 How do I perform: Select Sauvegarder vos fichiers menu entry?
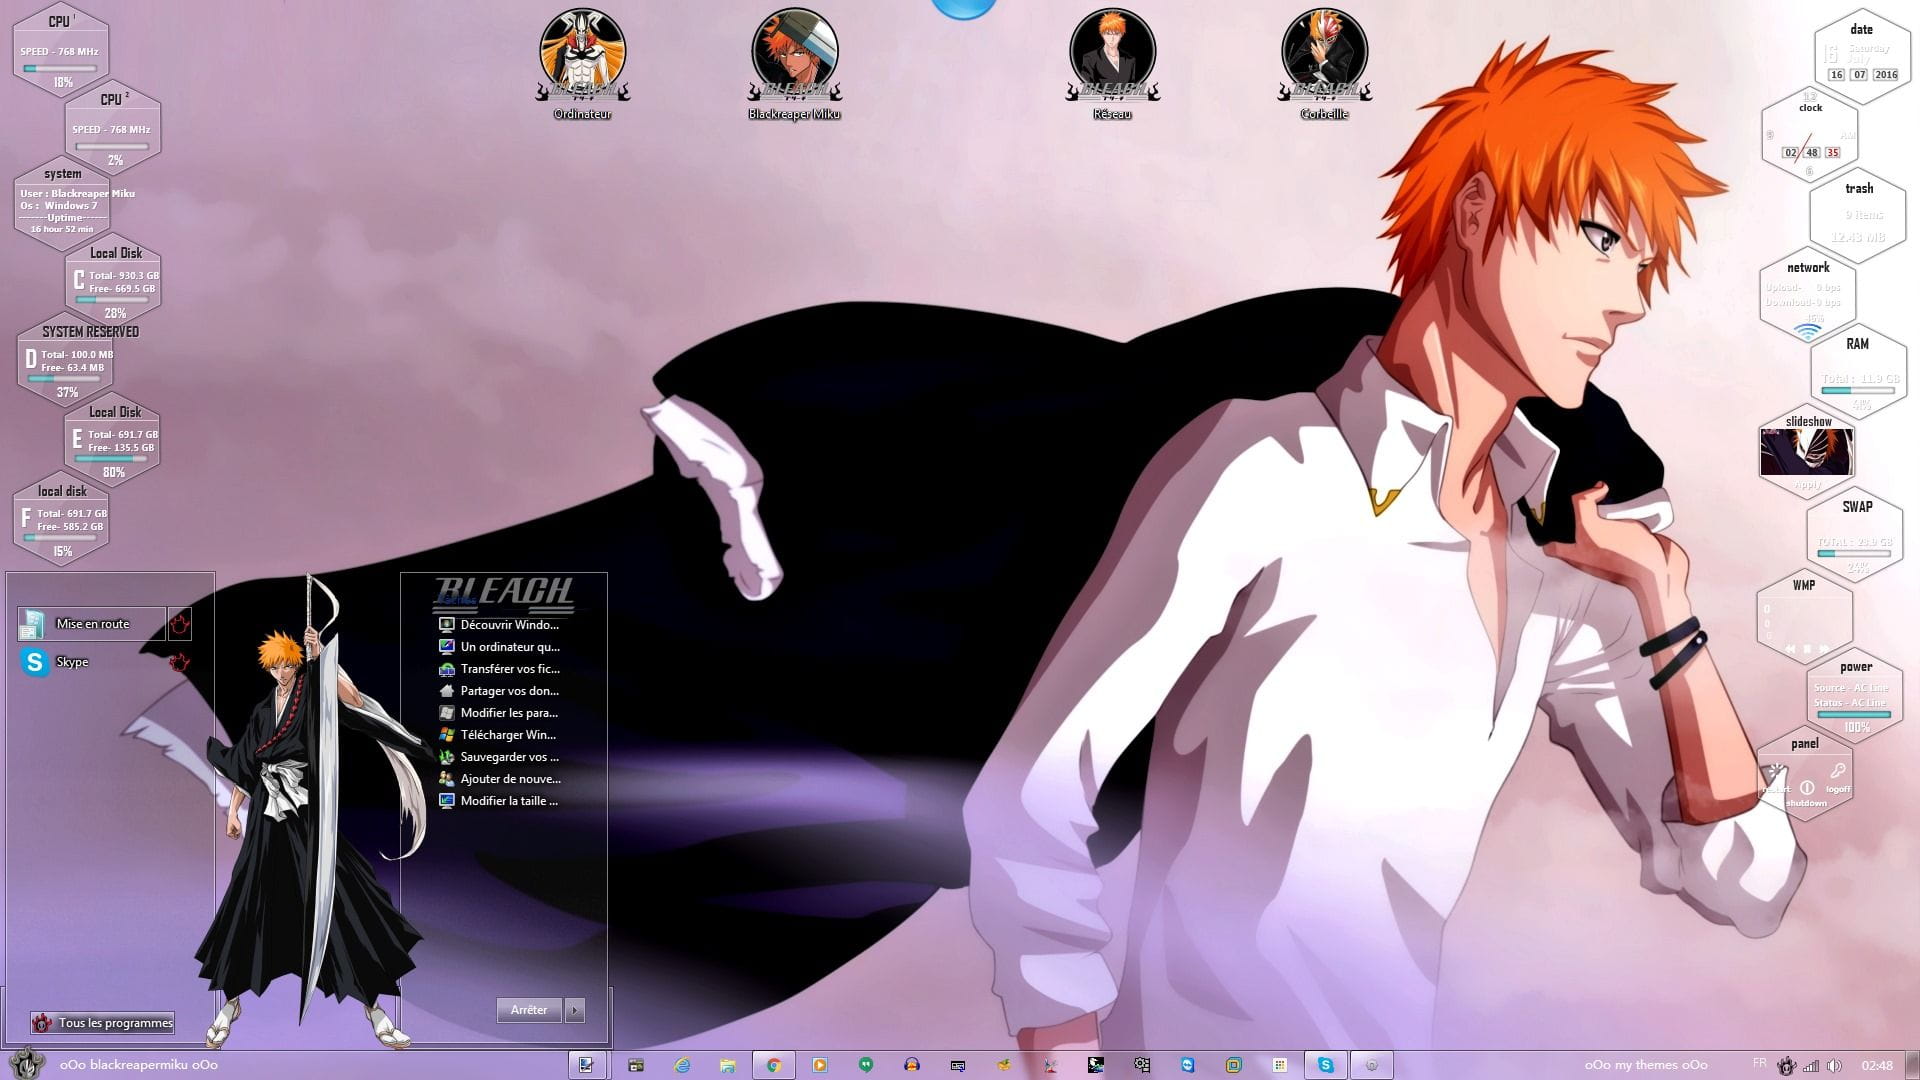point(508,757)
